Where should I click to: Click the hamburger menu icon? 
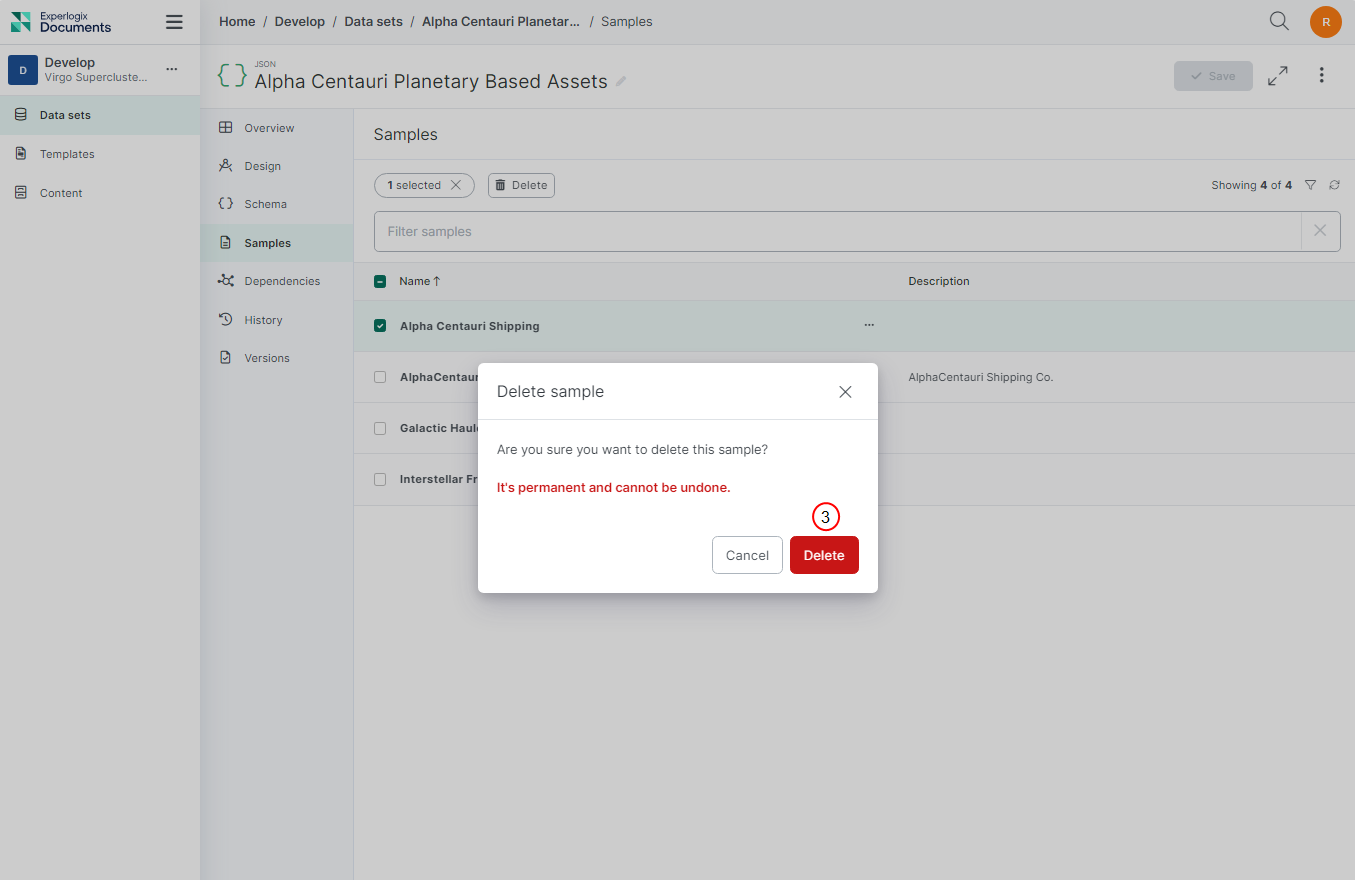point(174,22)
